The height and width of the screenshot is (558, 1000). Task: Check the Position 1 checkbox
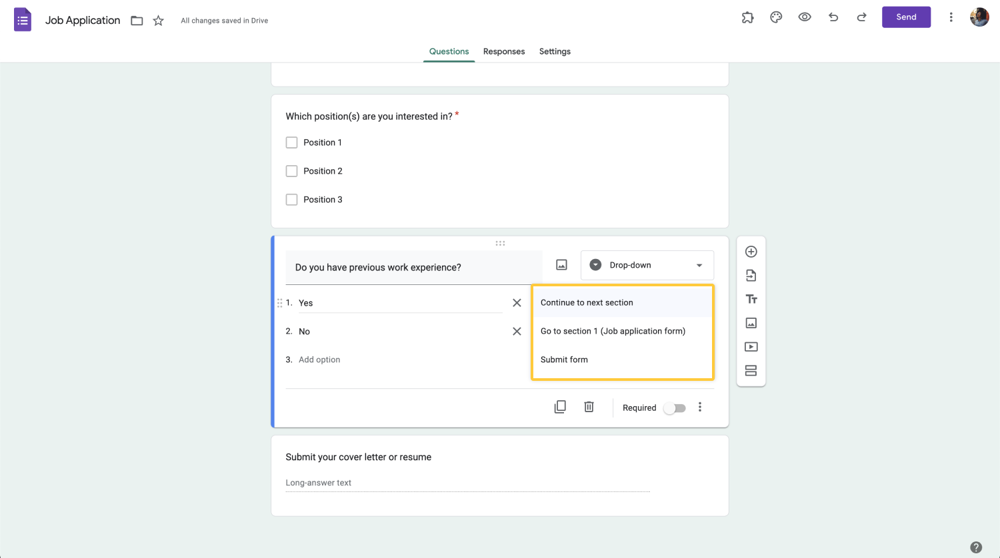click(x=292, y=143)
